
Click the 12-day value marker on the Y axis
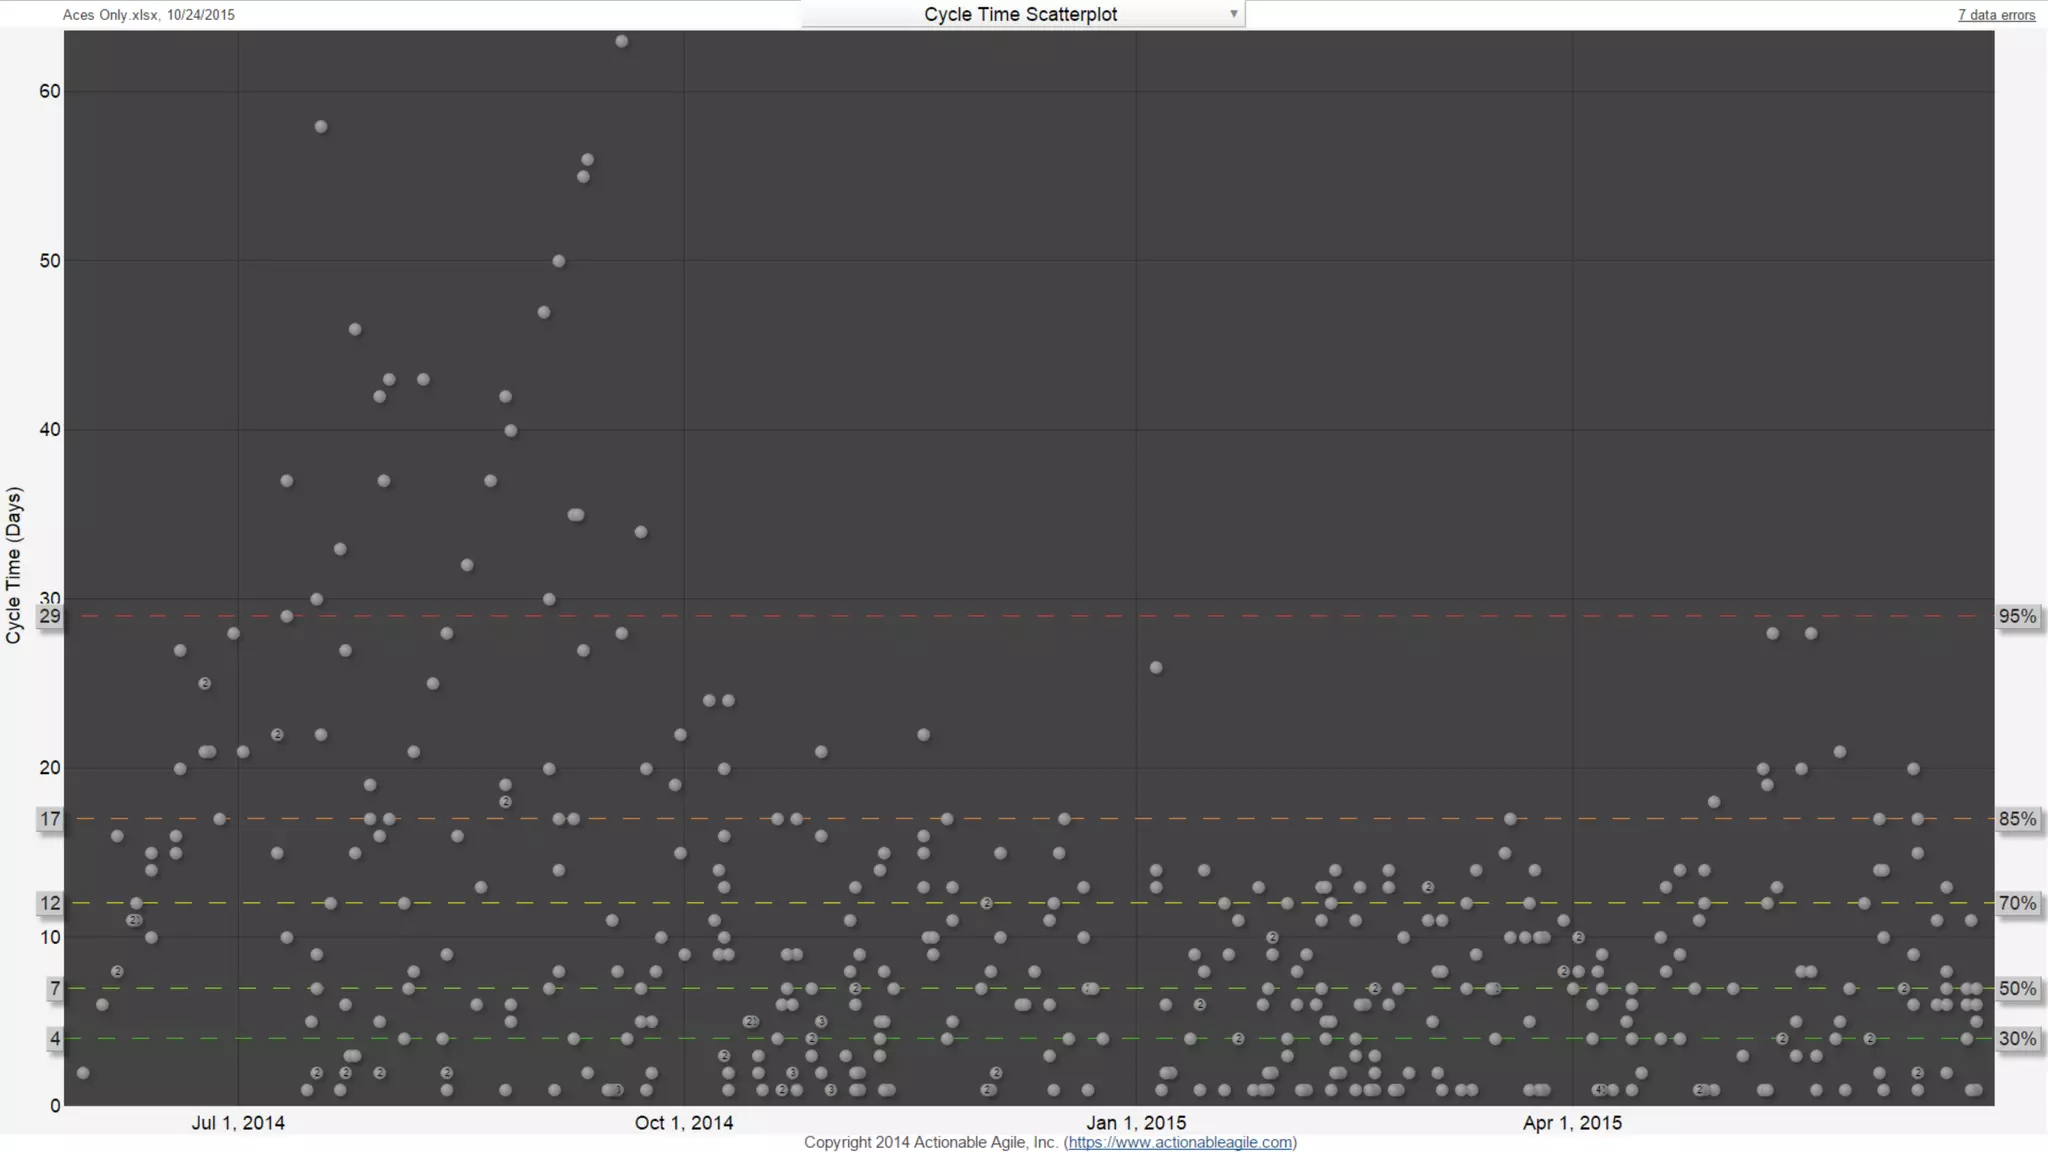tap(49, 903)
